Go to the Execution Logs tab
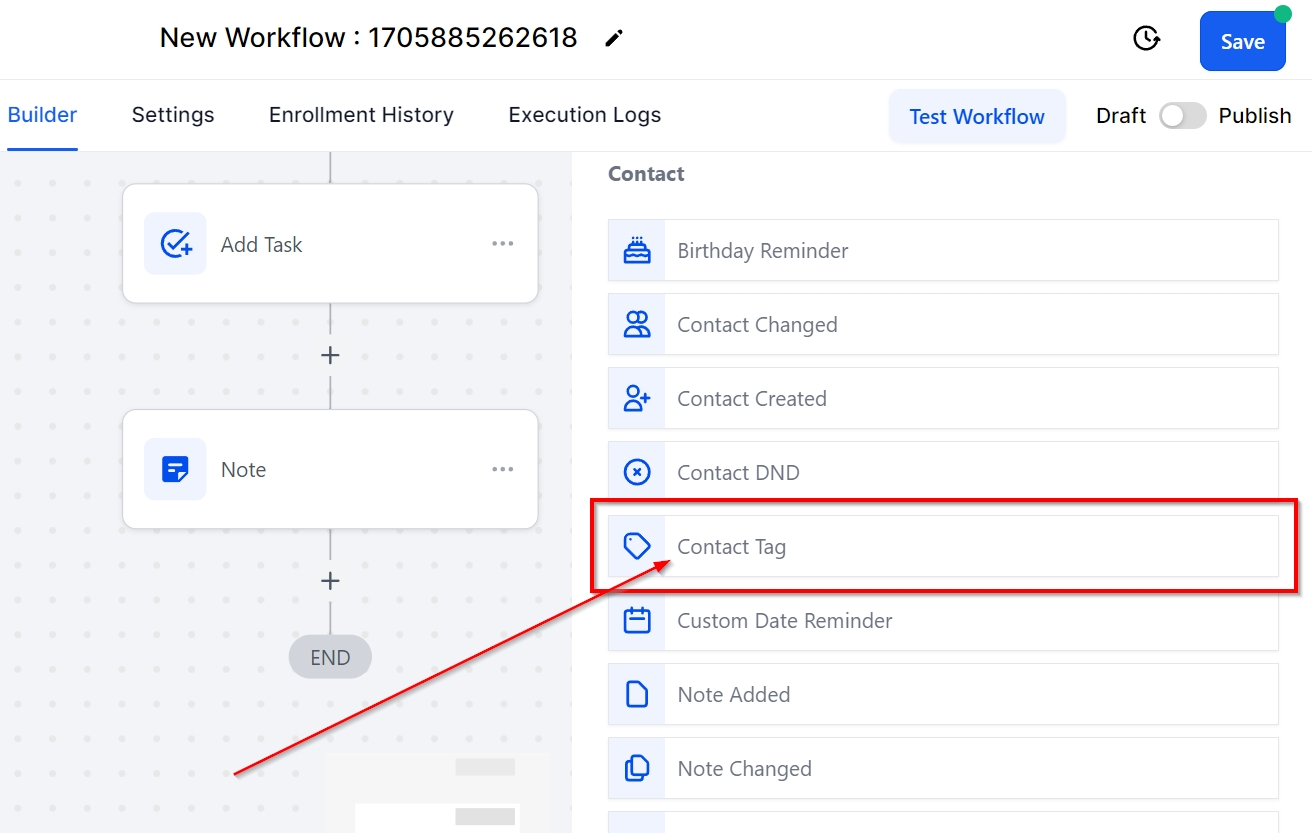 coord(584,115)
